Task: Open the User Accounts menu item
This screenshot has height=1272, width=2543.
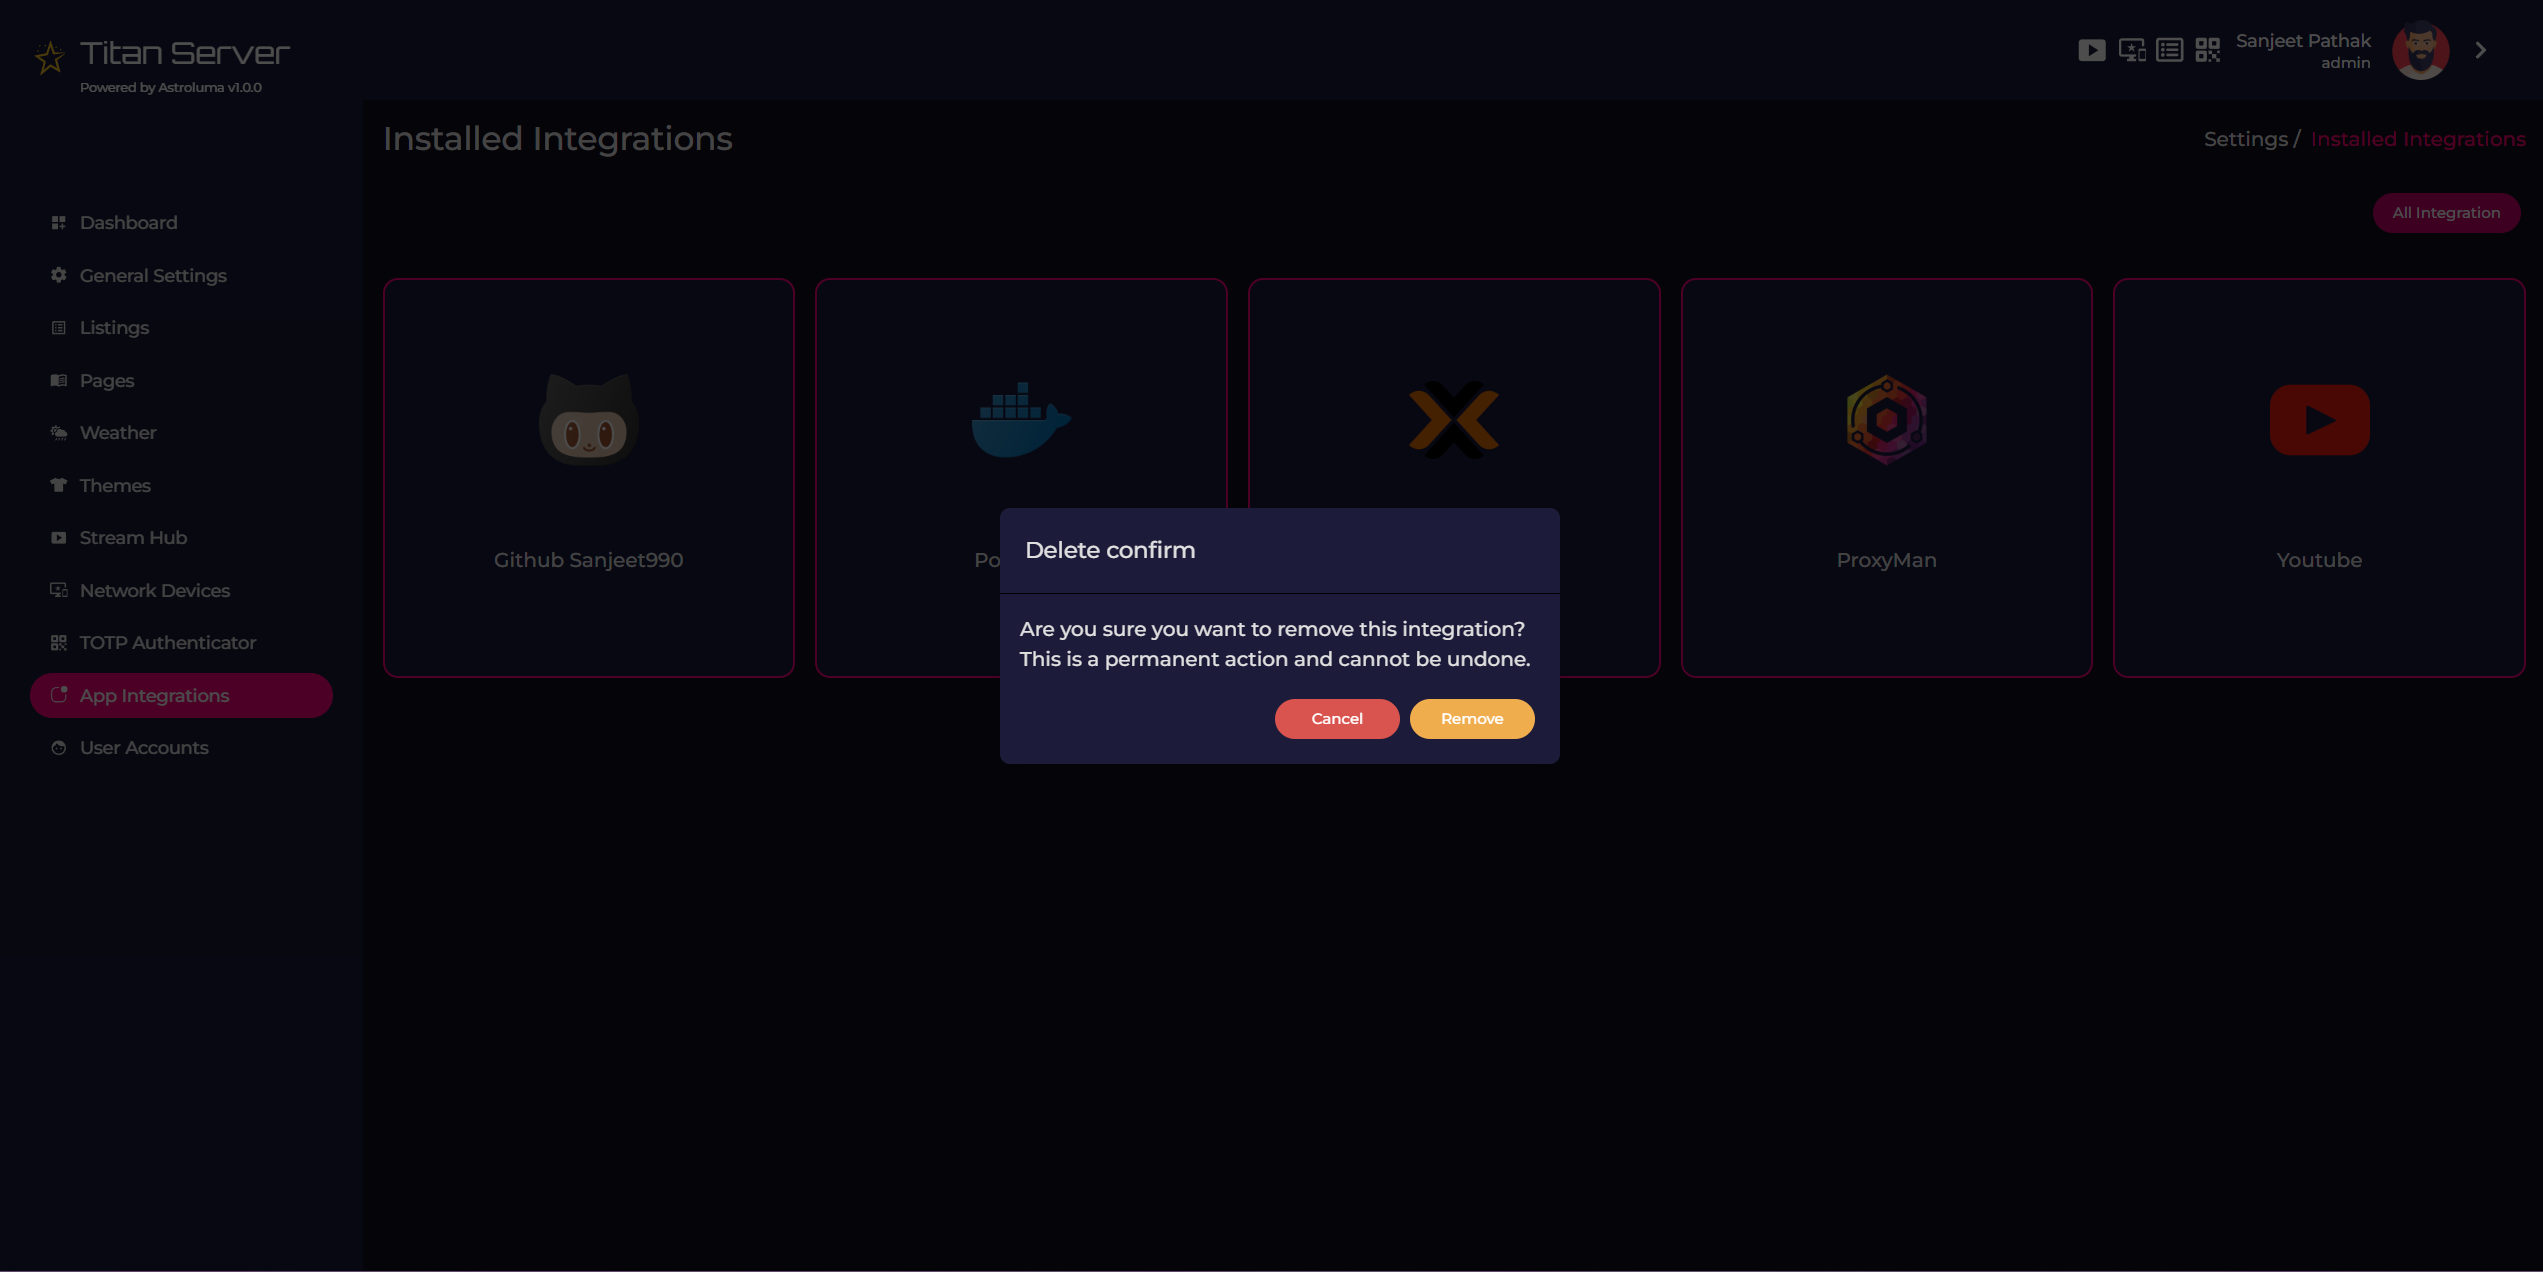Action: pos(143,747)
